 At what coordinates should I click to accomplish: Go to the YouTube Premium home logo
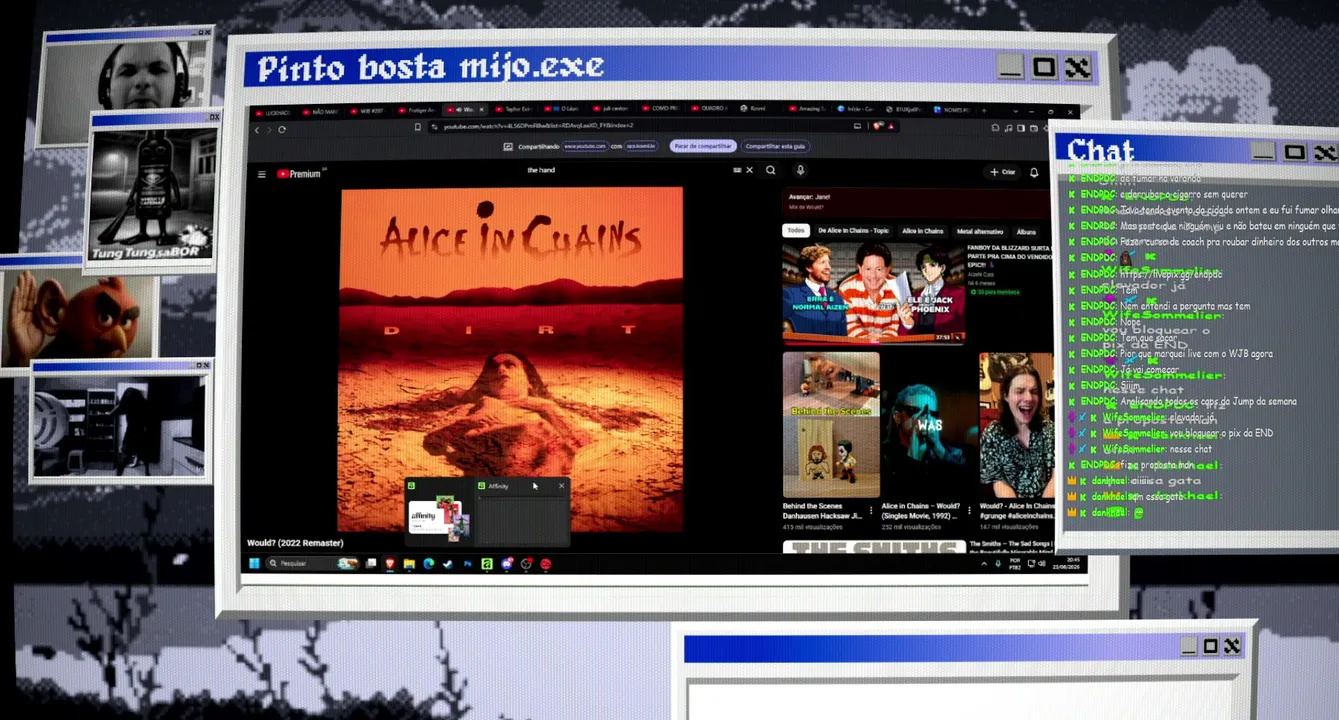pos(299,174)
